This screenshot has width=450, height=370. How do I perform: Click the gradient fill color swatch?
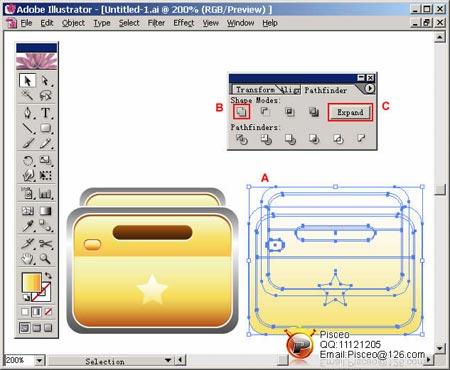coord(32,282)
